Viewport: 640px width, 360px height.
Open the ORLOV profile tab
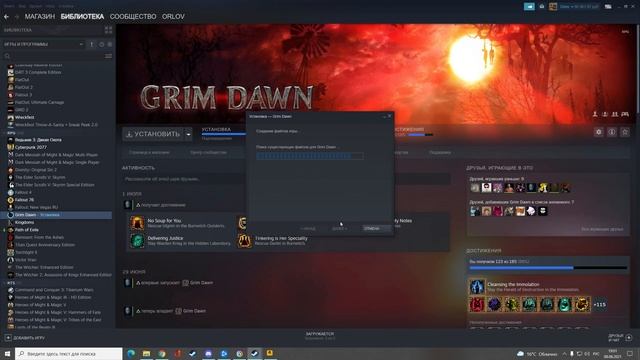click(x=173, y=17)
